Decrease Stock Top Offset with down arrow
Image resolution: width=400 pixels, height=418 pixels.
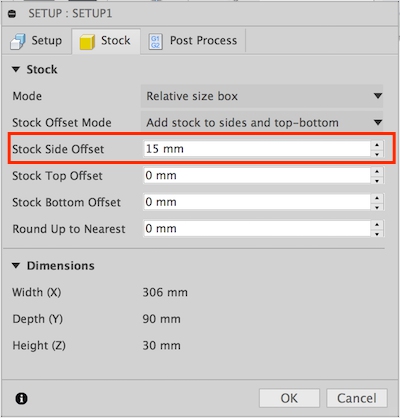(377, 181)
